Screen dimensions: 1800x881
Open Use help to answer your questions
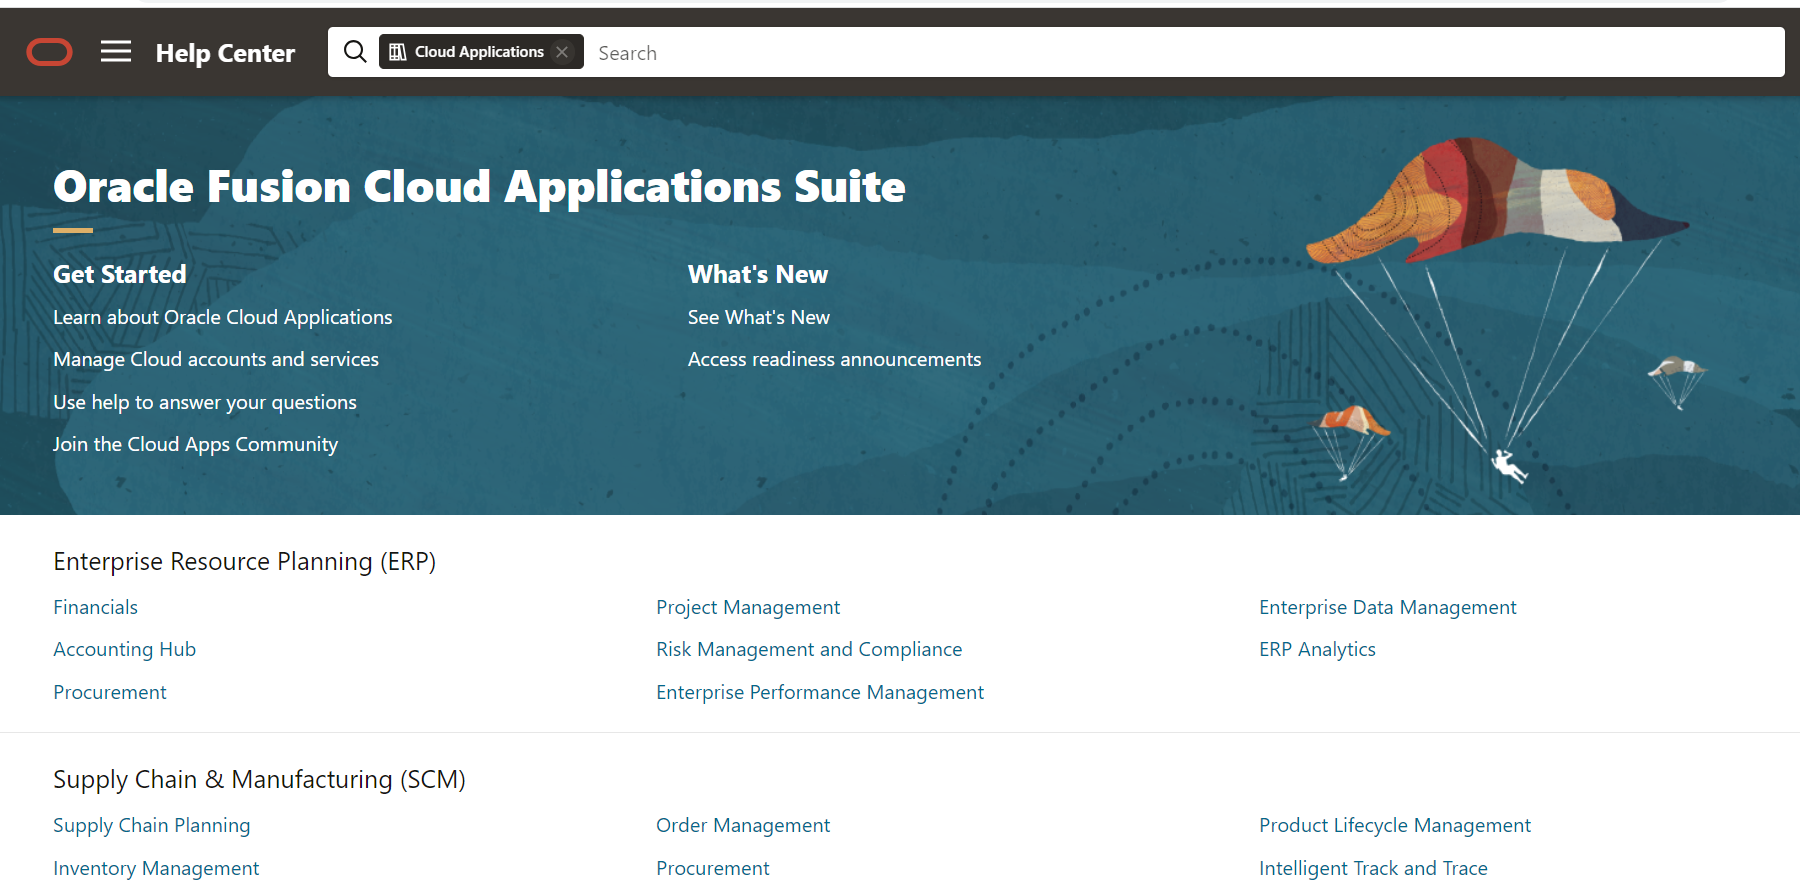[205, 402]
